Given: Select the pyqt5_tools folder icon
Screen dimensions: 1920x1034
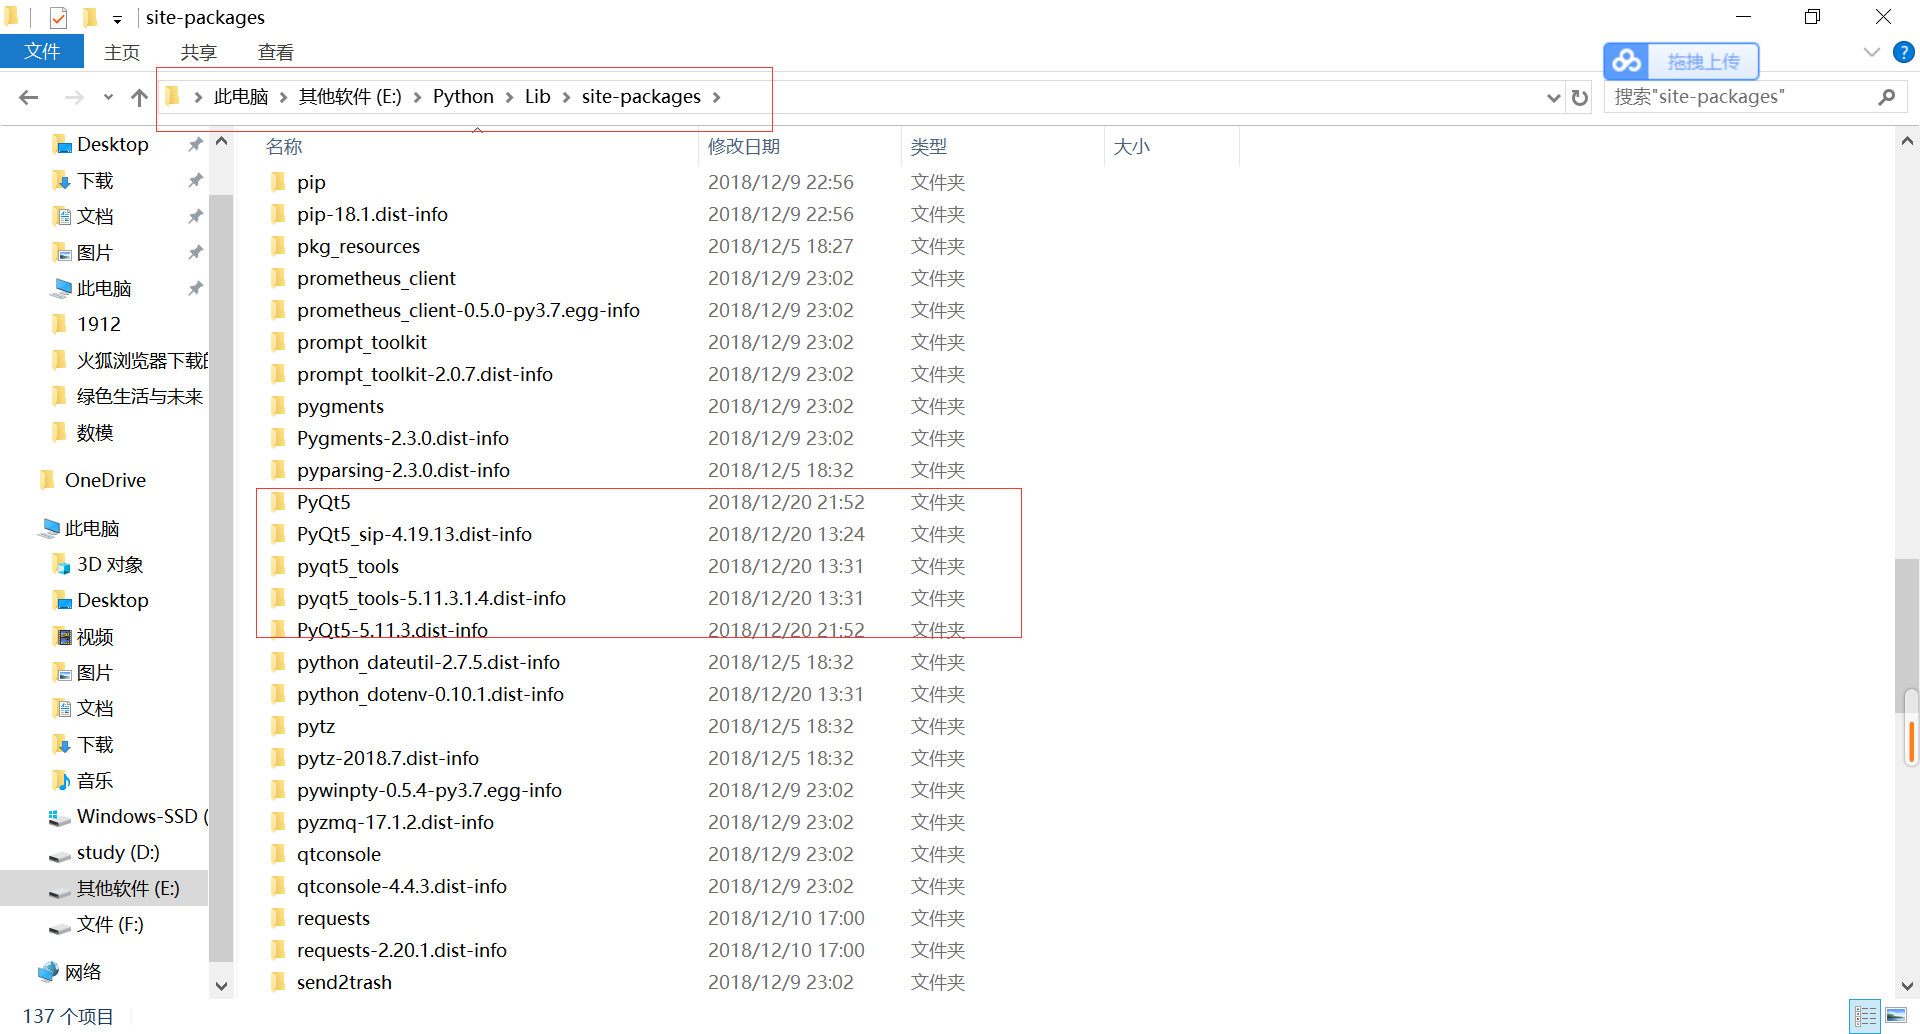Looking at the screenshot, I should point(279,566).
